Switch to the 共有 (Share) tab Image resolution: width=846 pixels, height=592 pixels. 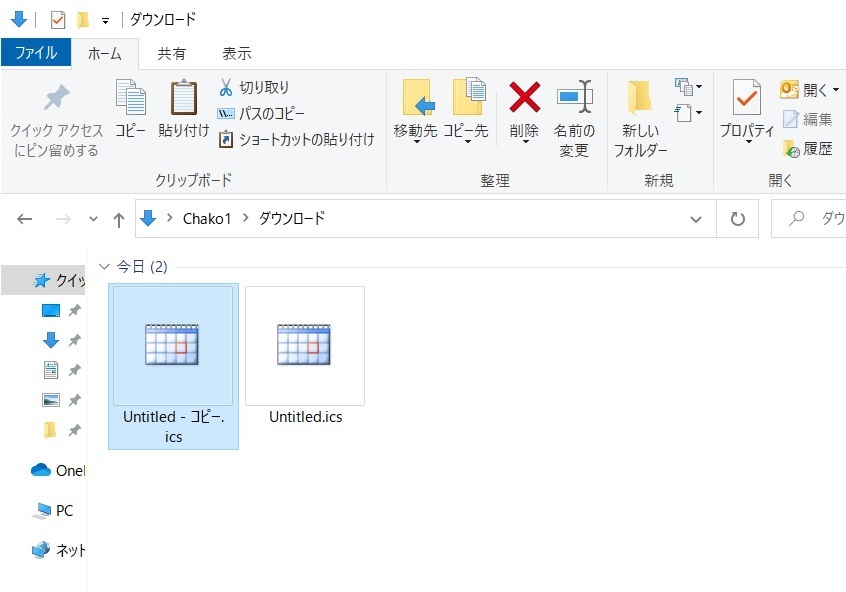(x=171, y=53)
